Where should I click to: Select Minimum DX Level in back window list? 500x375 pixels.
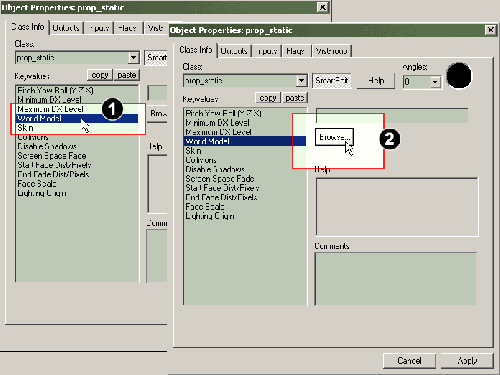(77, 100)
